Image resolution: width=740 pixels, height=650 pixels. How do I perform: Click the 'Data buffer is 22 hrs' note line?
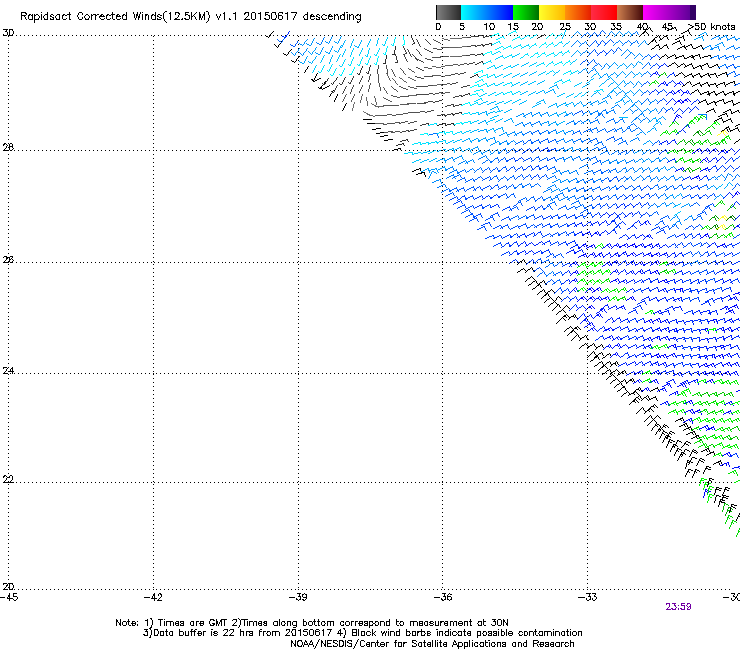362,633
